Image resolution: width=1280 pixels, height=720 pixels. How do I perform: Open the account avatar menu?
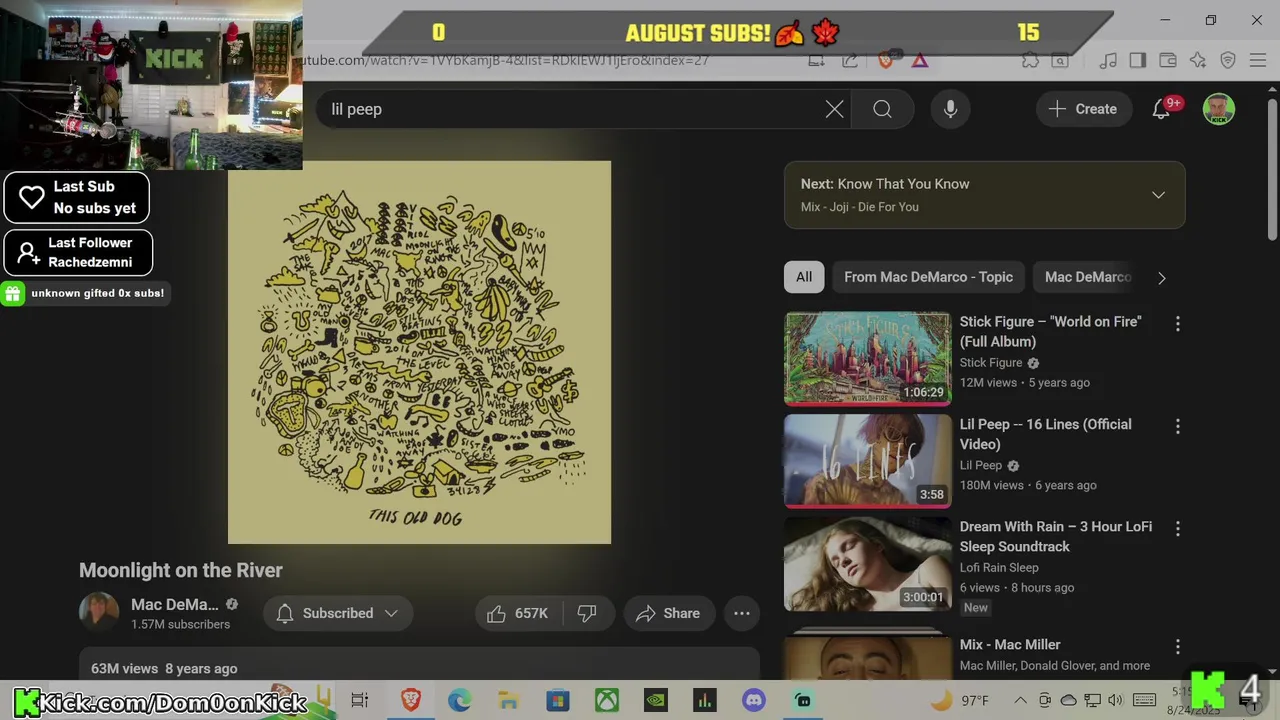pyautogui.click(x=1218, y=109)
